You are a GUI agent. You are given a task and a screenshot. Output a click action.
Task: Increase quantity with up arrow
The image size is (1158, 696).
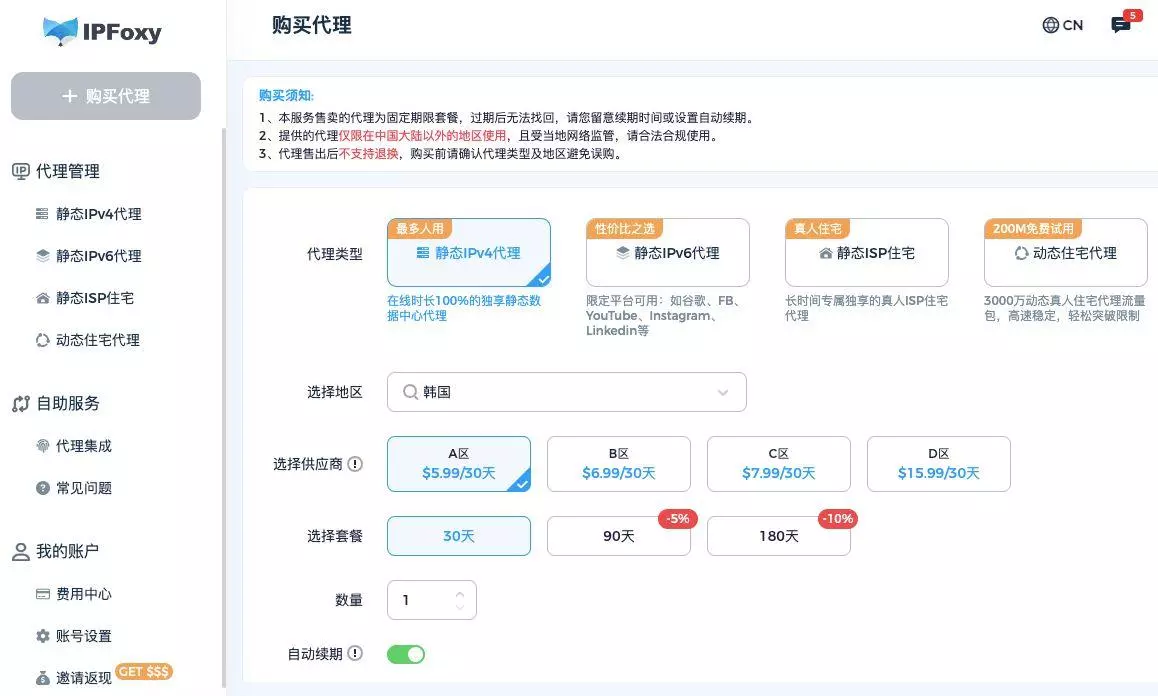[460, 593]
